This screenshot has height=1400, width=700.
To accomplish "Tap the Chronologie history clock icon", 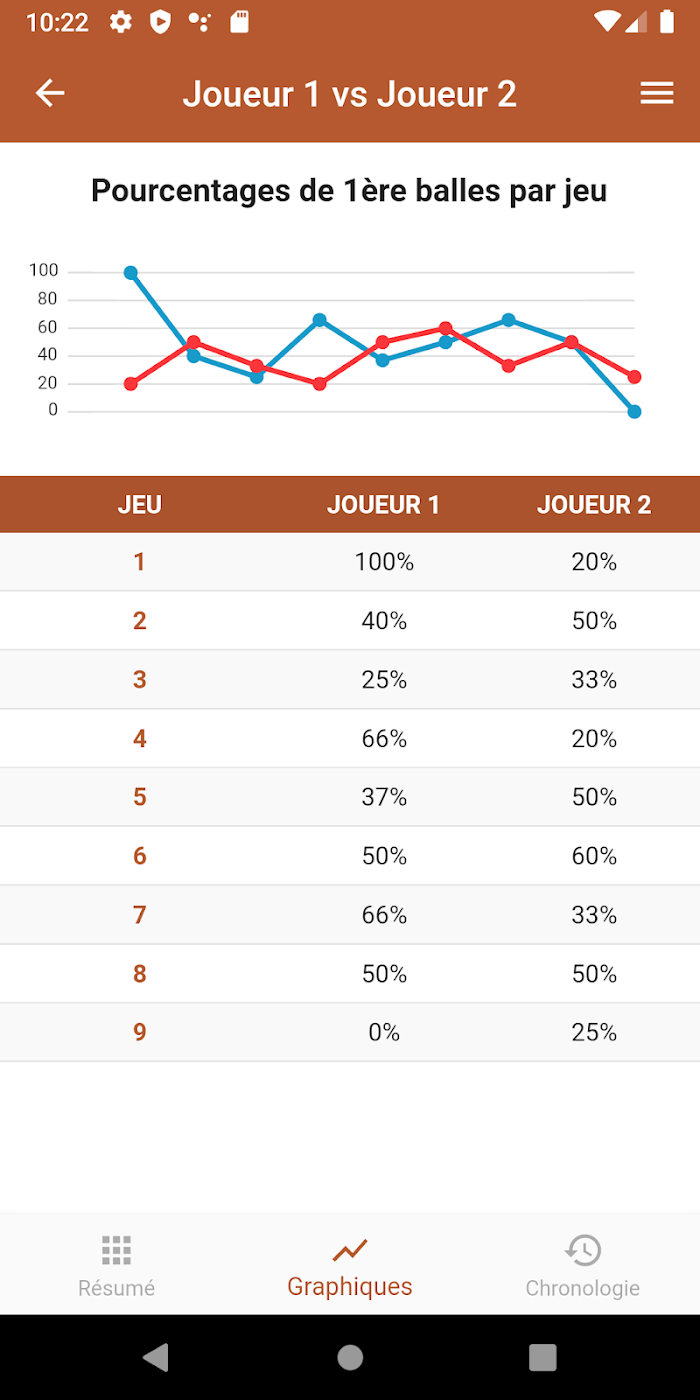I will 583,1249.
